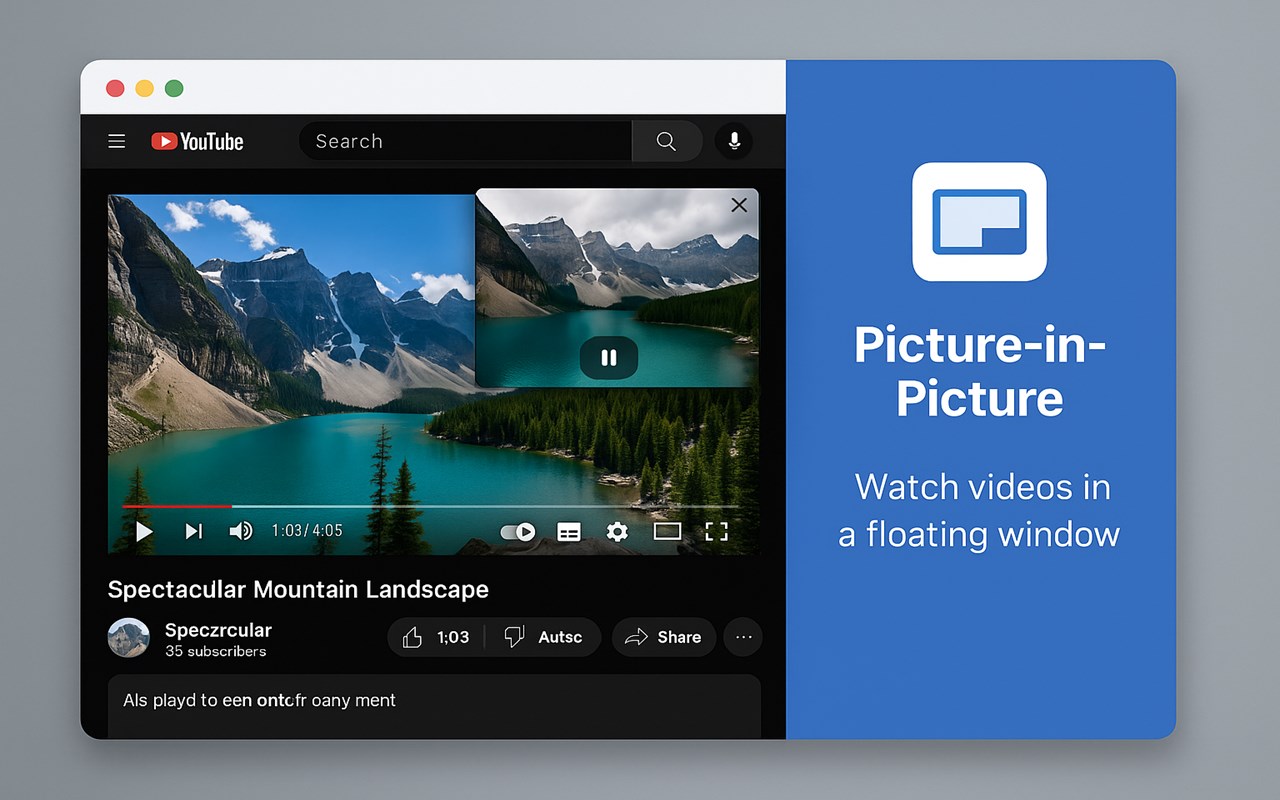Activate voice search with the microphone icon
This screenshot has height=800, width=1280.
pyautogui.click(x=734, y=141)
